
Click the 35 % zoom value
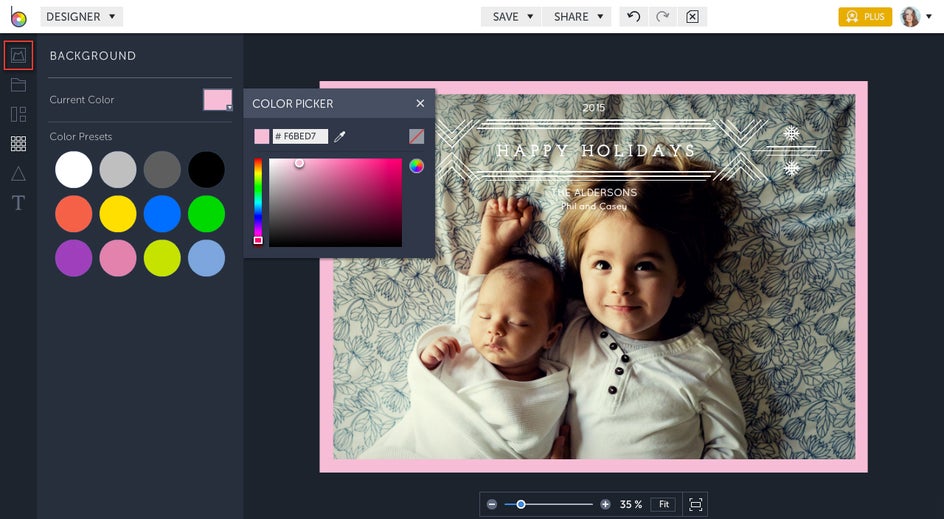[631, 505]
